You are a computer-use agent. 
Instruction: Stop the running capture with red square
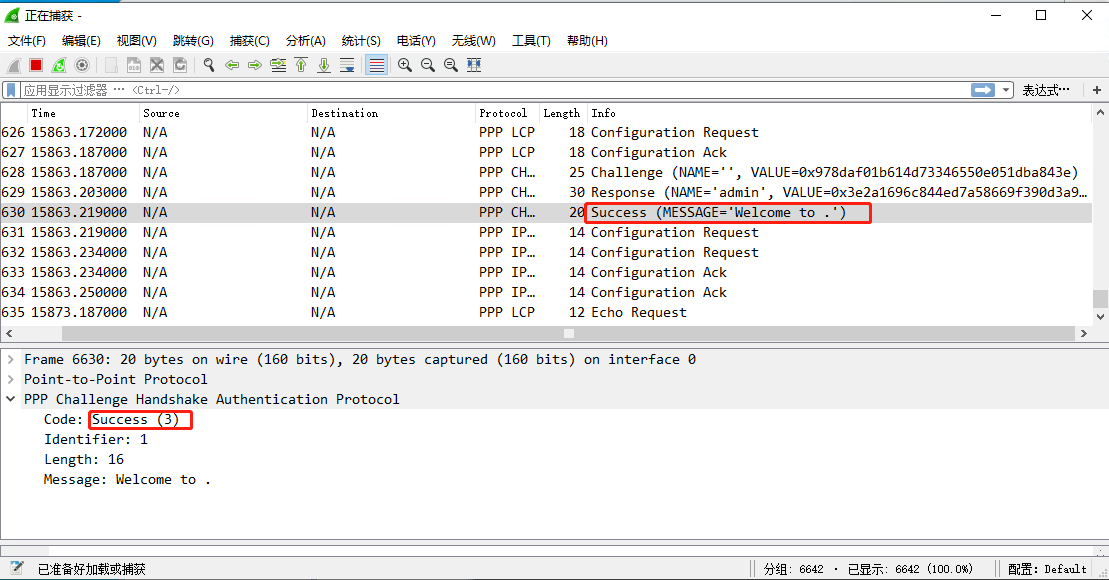click(36, 65)
